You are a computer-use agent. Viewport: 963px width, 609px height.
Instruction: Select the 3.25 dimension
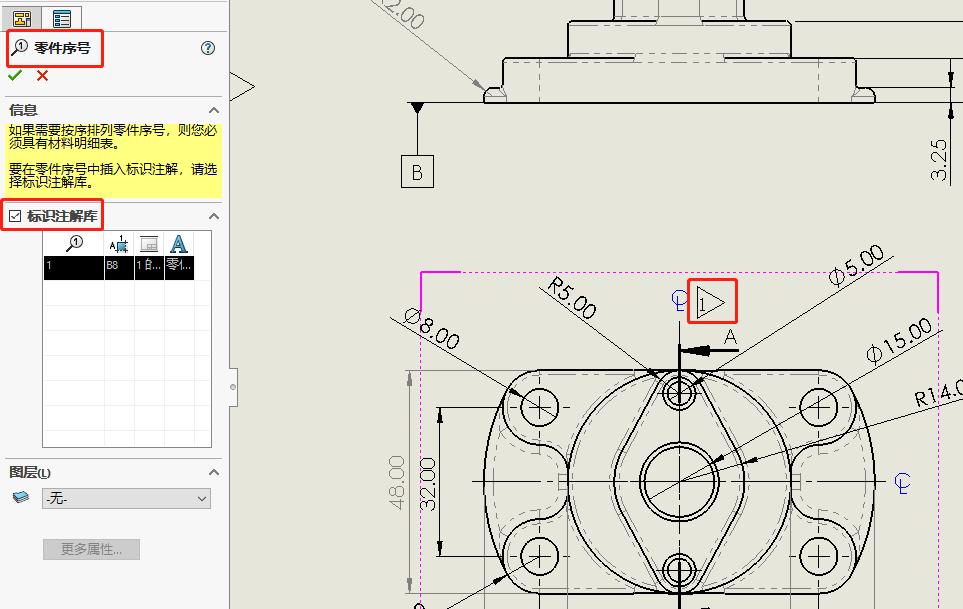[939, 160]
